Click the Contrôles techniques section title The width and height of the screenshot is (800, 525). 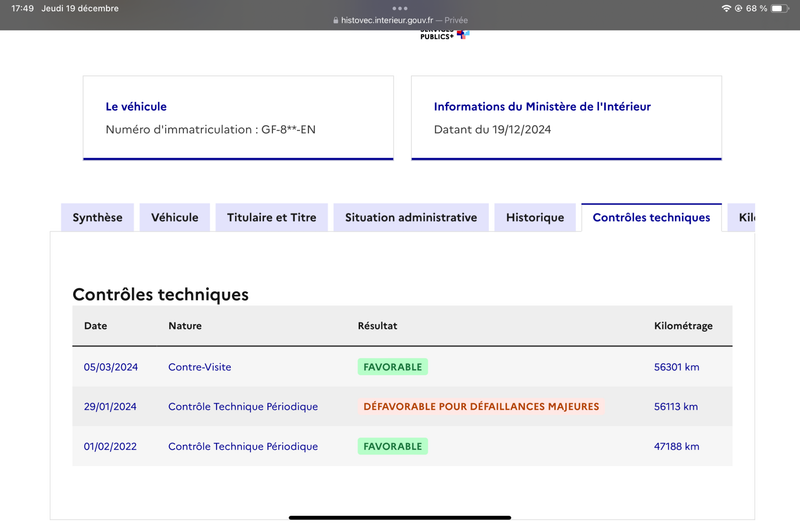pos(160,294)
